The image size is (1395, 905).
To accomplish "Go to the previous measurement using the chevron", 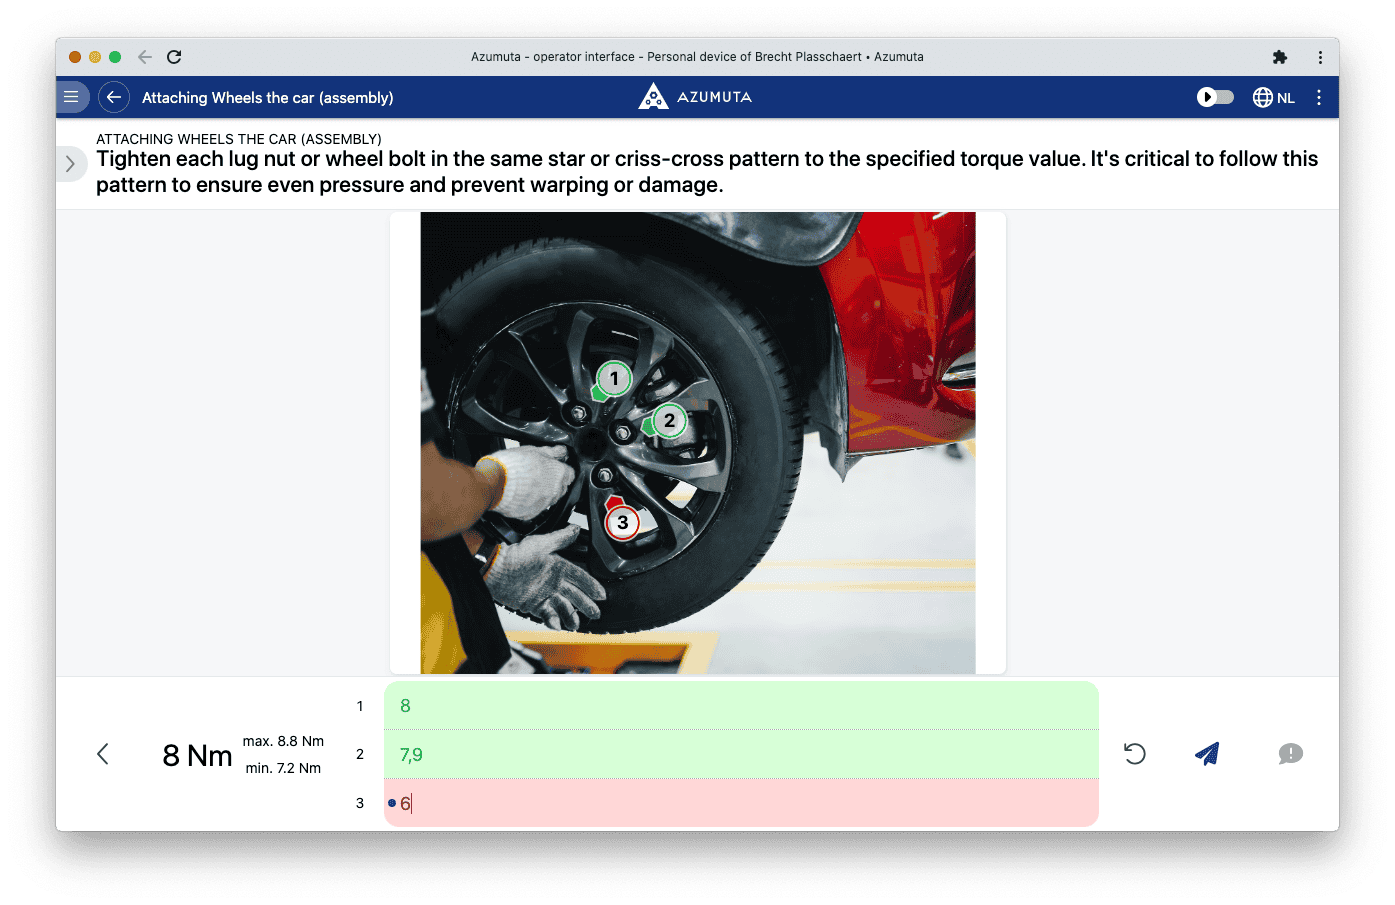I will pos(103,753).
